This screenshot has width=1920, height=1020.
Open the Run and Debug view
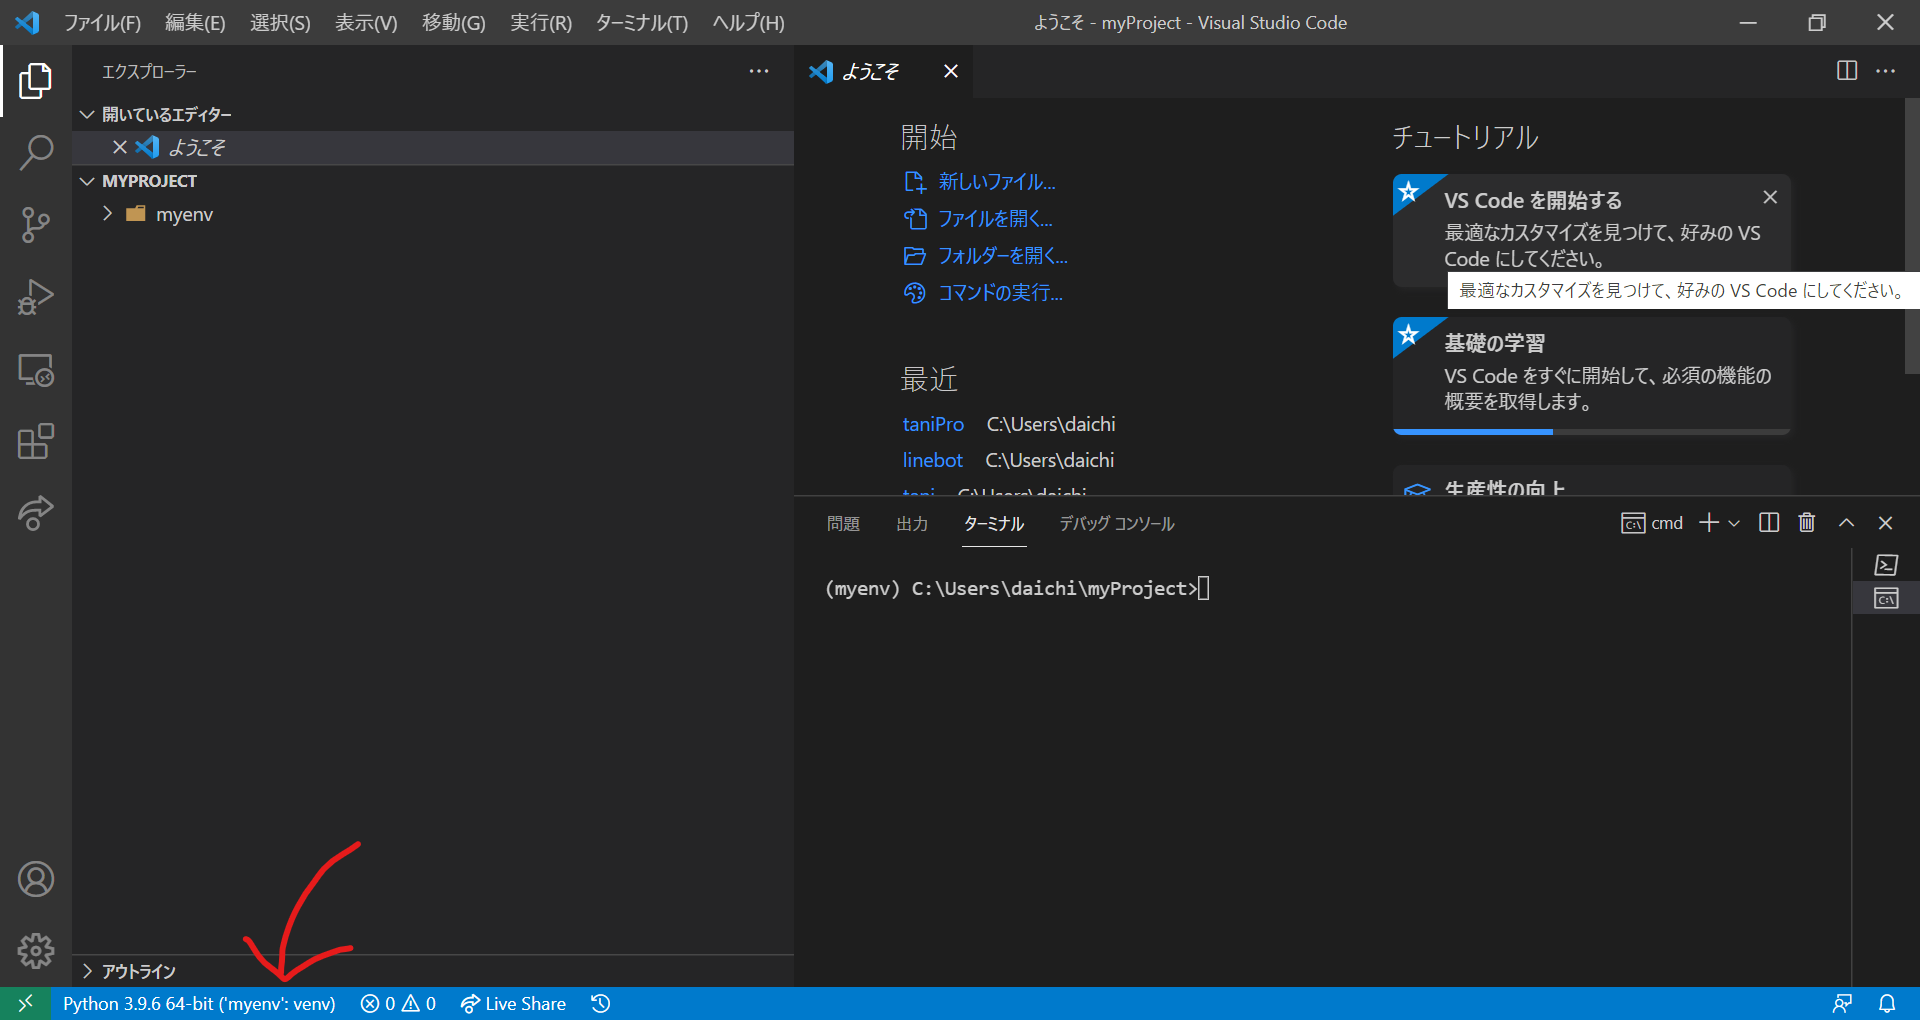point(36,297)
